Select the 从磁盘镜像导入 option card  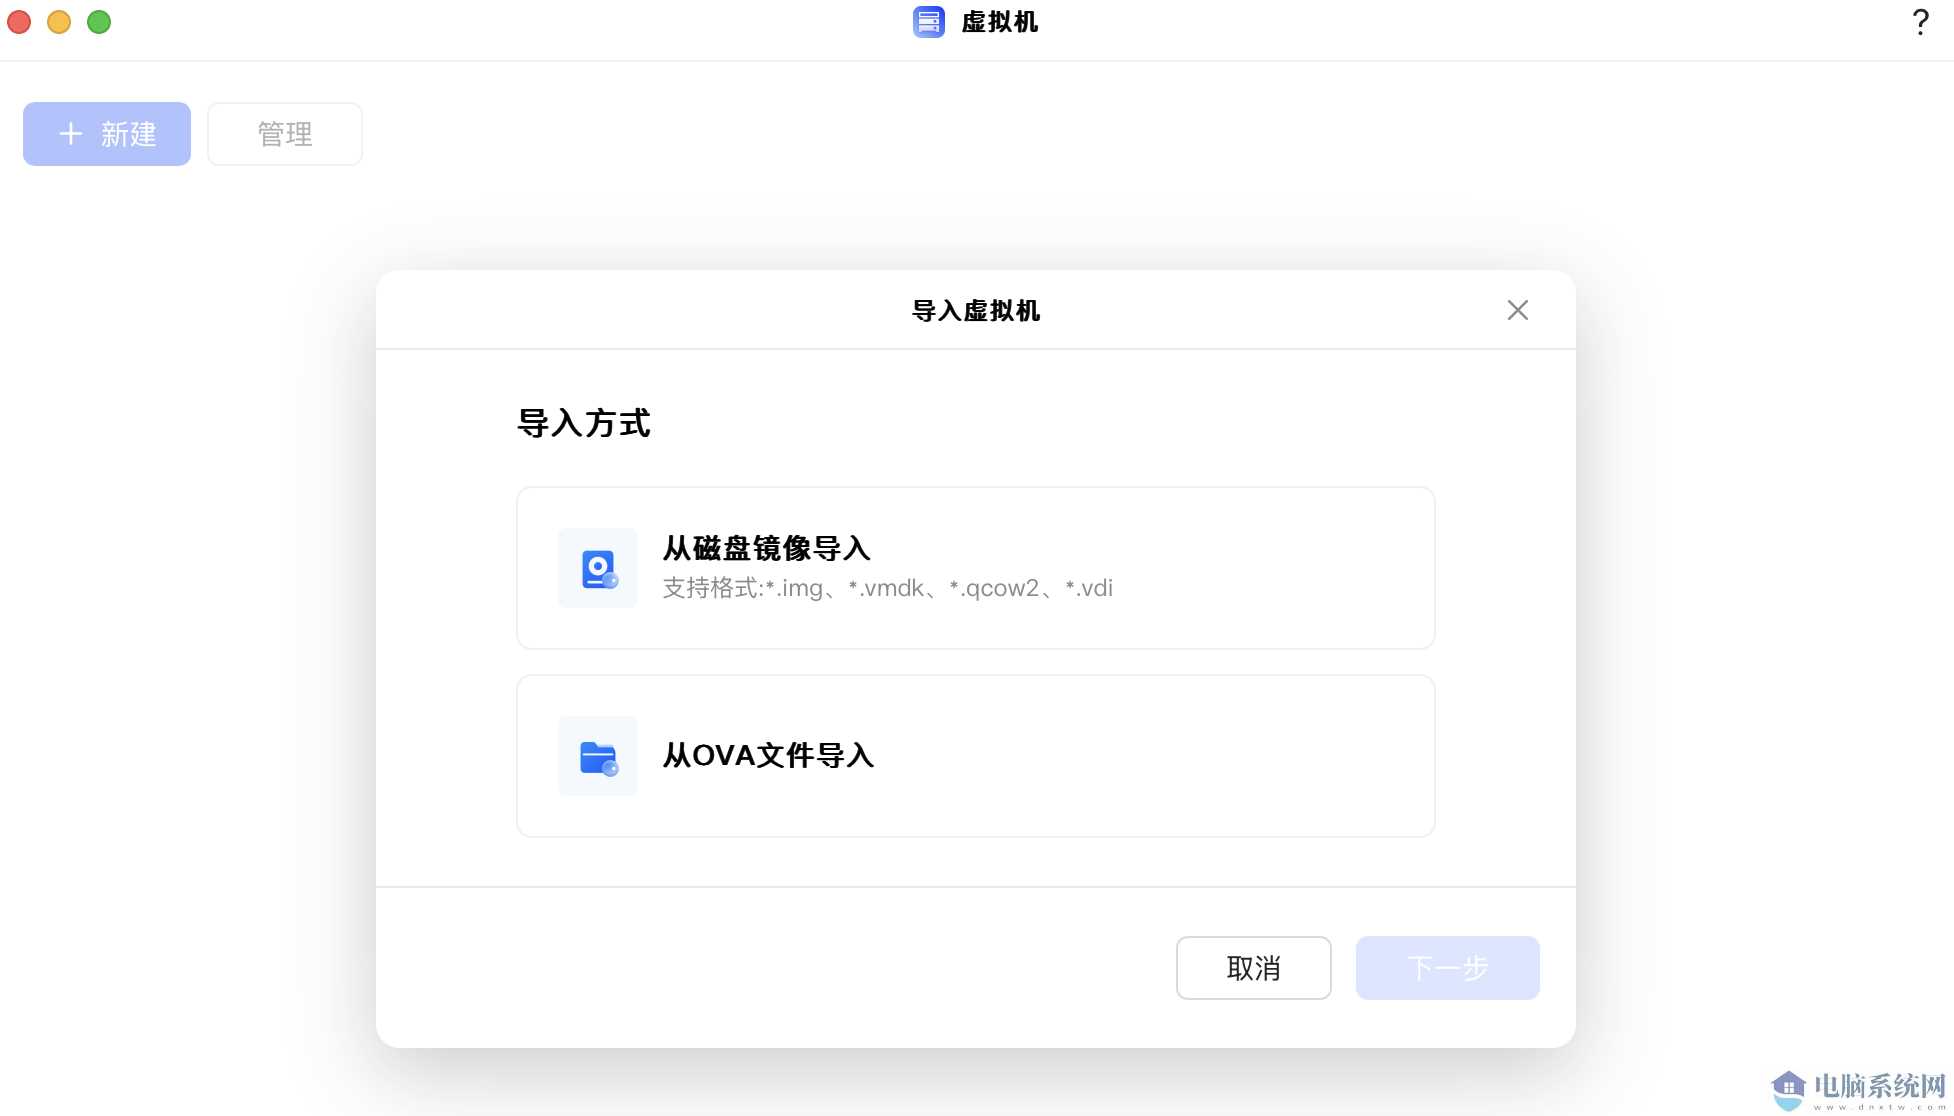(976, 568)
